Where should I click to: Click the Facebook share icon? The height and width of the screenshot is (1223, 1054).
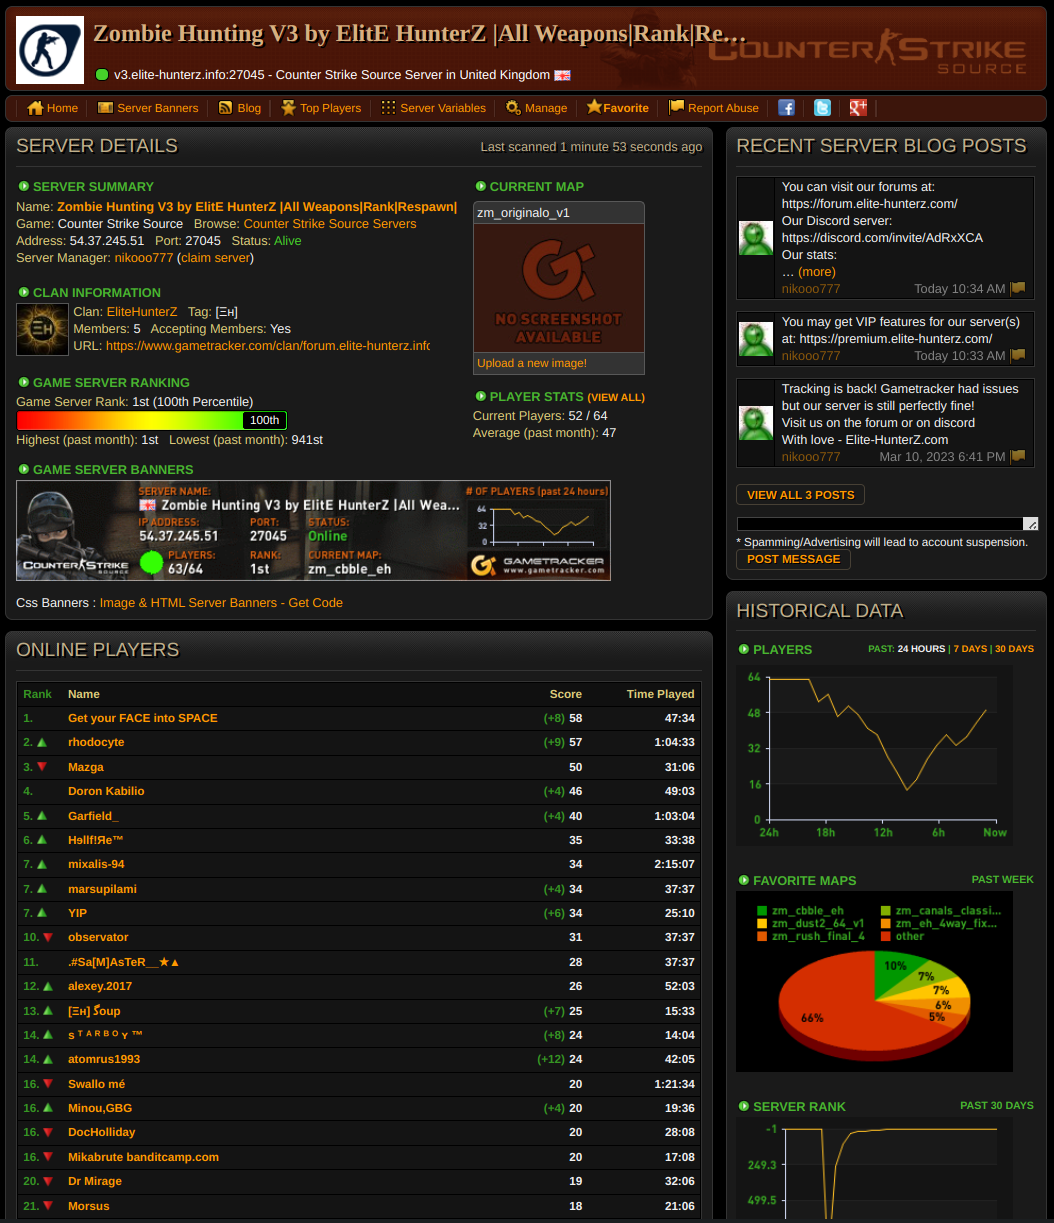click(x=786, y=108)
